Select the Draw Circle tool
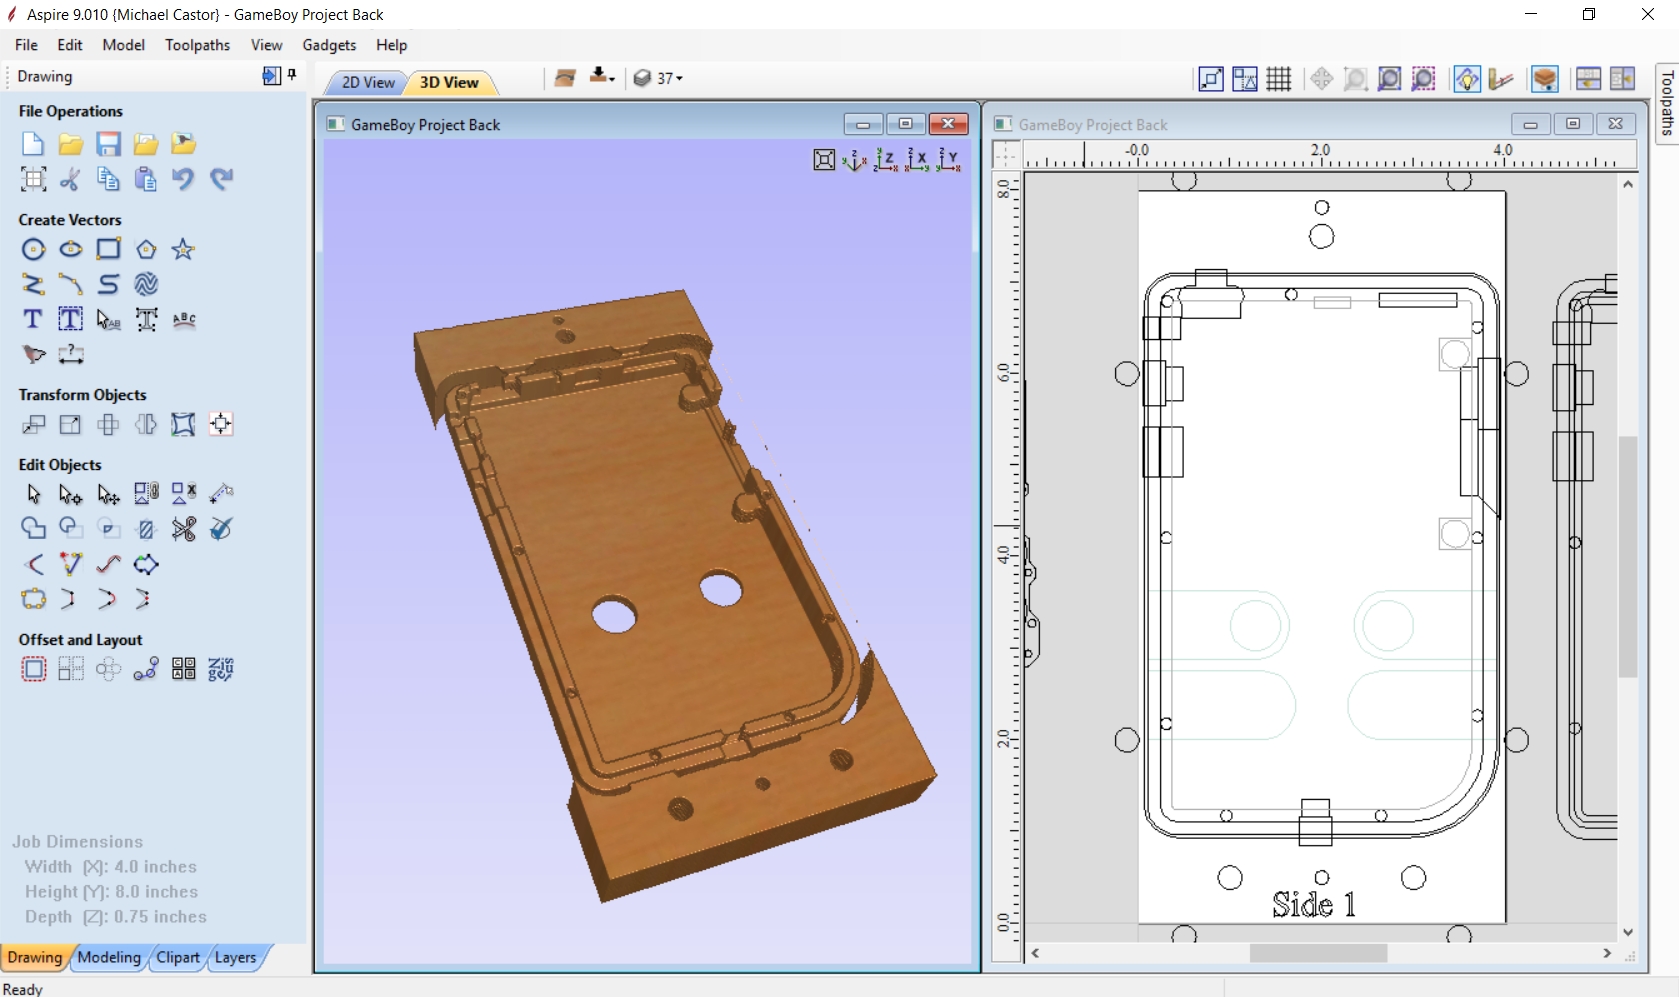This screenshot has height=997, width=1679. (x=33, y=249)
